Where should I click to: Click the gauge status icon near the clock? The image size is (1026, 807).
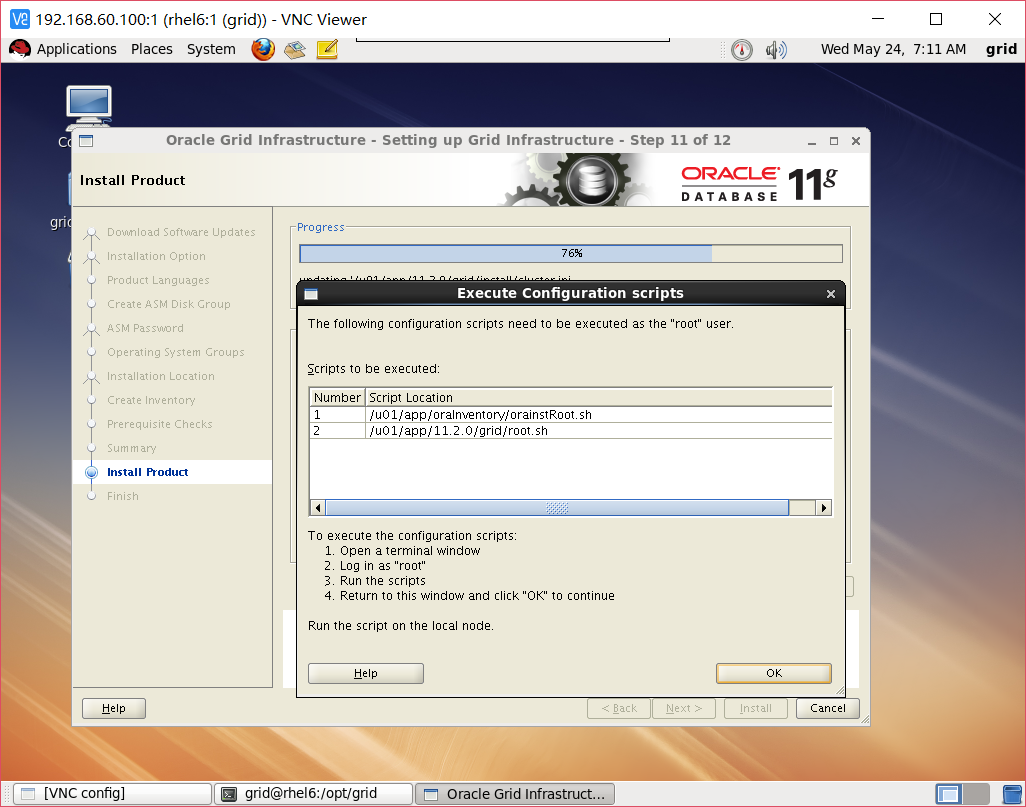click(741, 48)
